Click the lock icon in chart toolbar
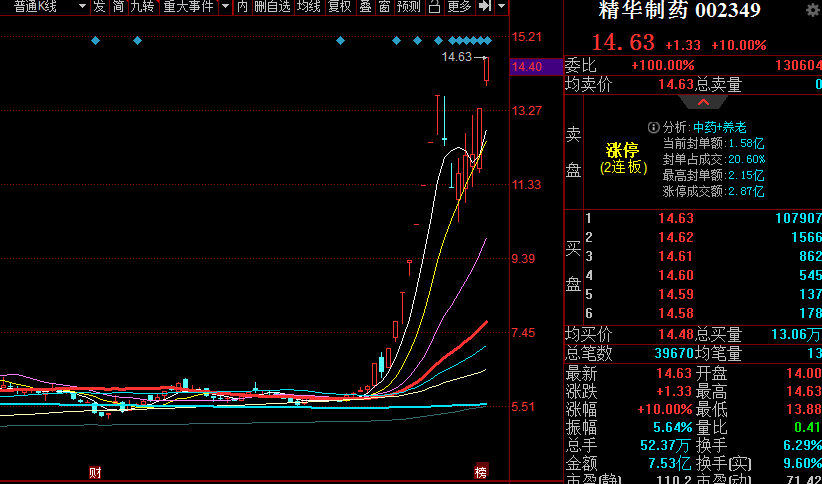822x484 pixels. pos(434,7)
